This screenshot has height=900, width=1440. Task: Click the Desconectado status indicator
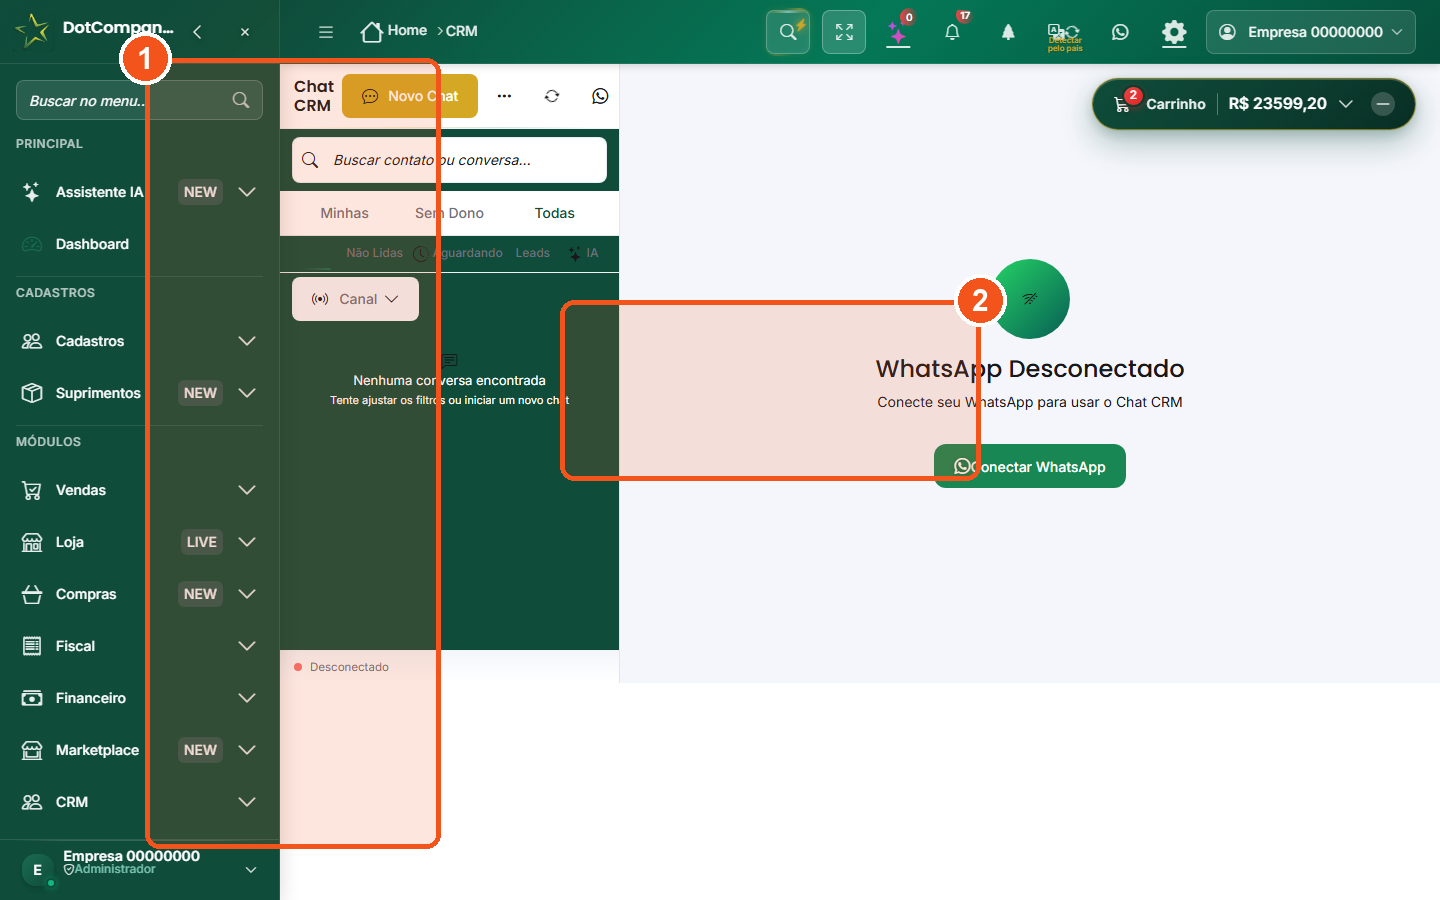342,667
